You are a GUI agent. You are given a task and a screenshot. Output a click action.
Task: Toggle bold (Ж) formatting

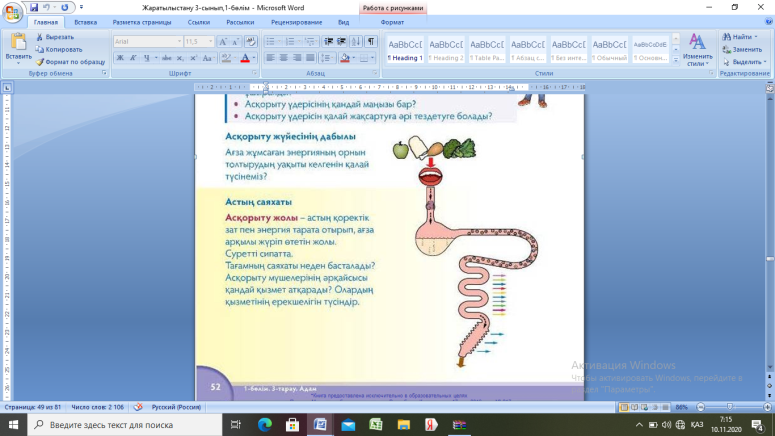120,58
